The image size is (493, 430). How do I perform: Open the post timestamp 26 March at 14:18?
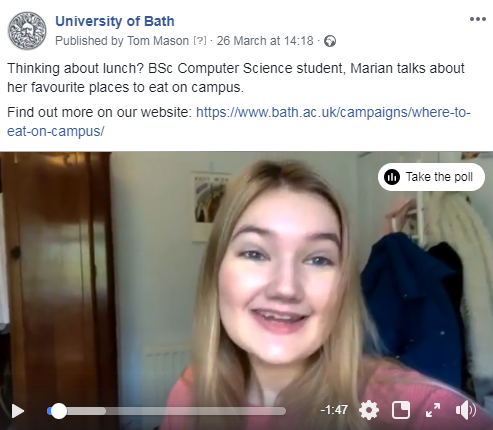click(265, 41)
